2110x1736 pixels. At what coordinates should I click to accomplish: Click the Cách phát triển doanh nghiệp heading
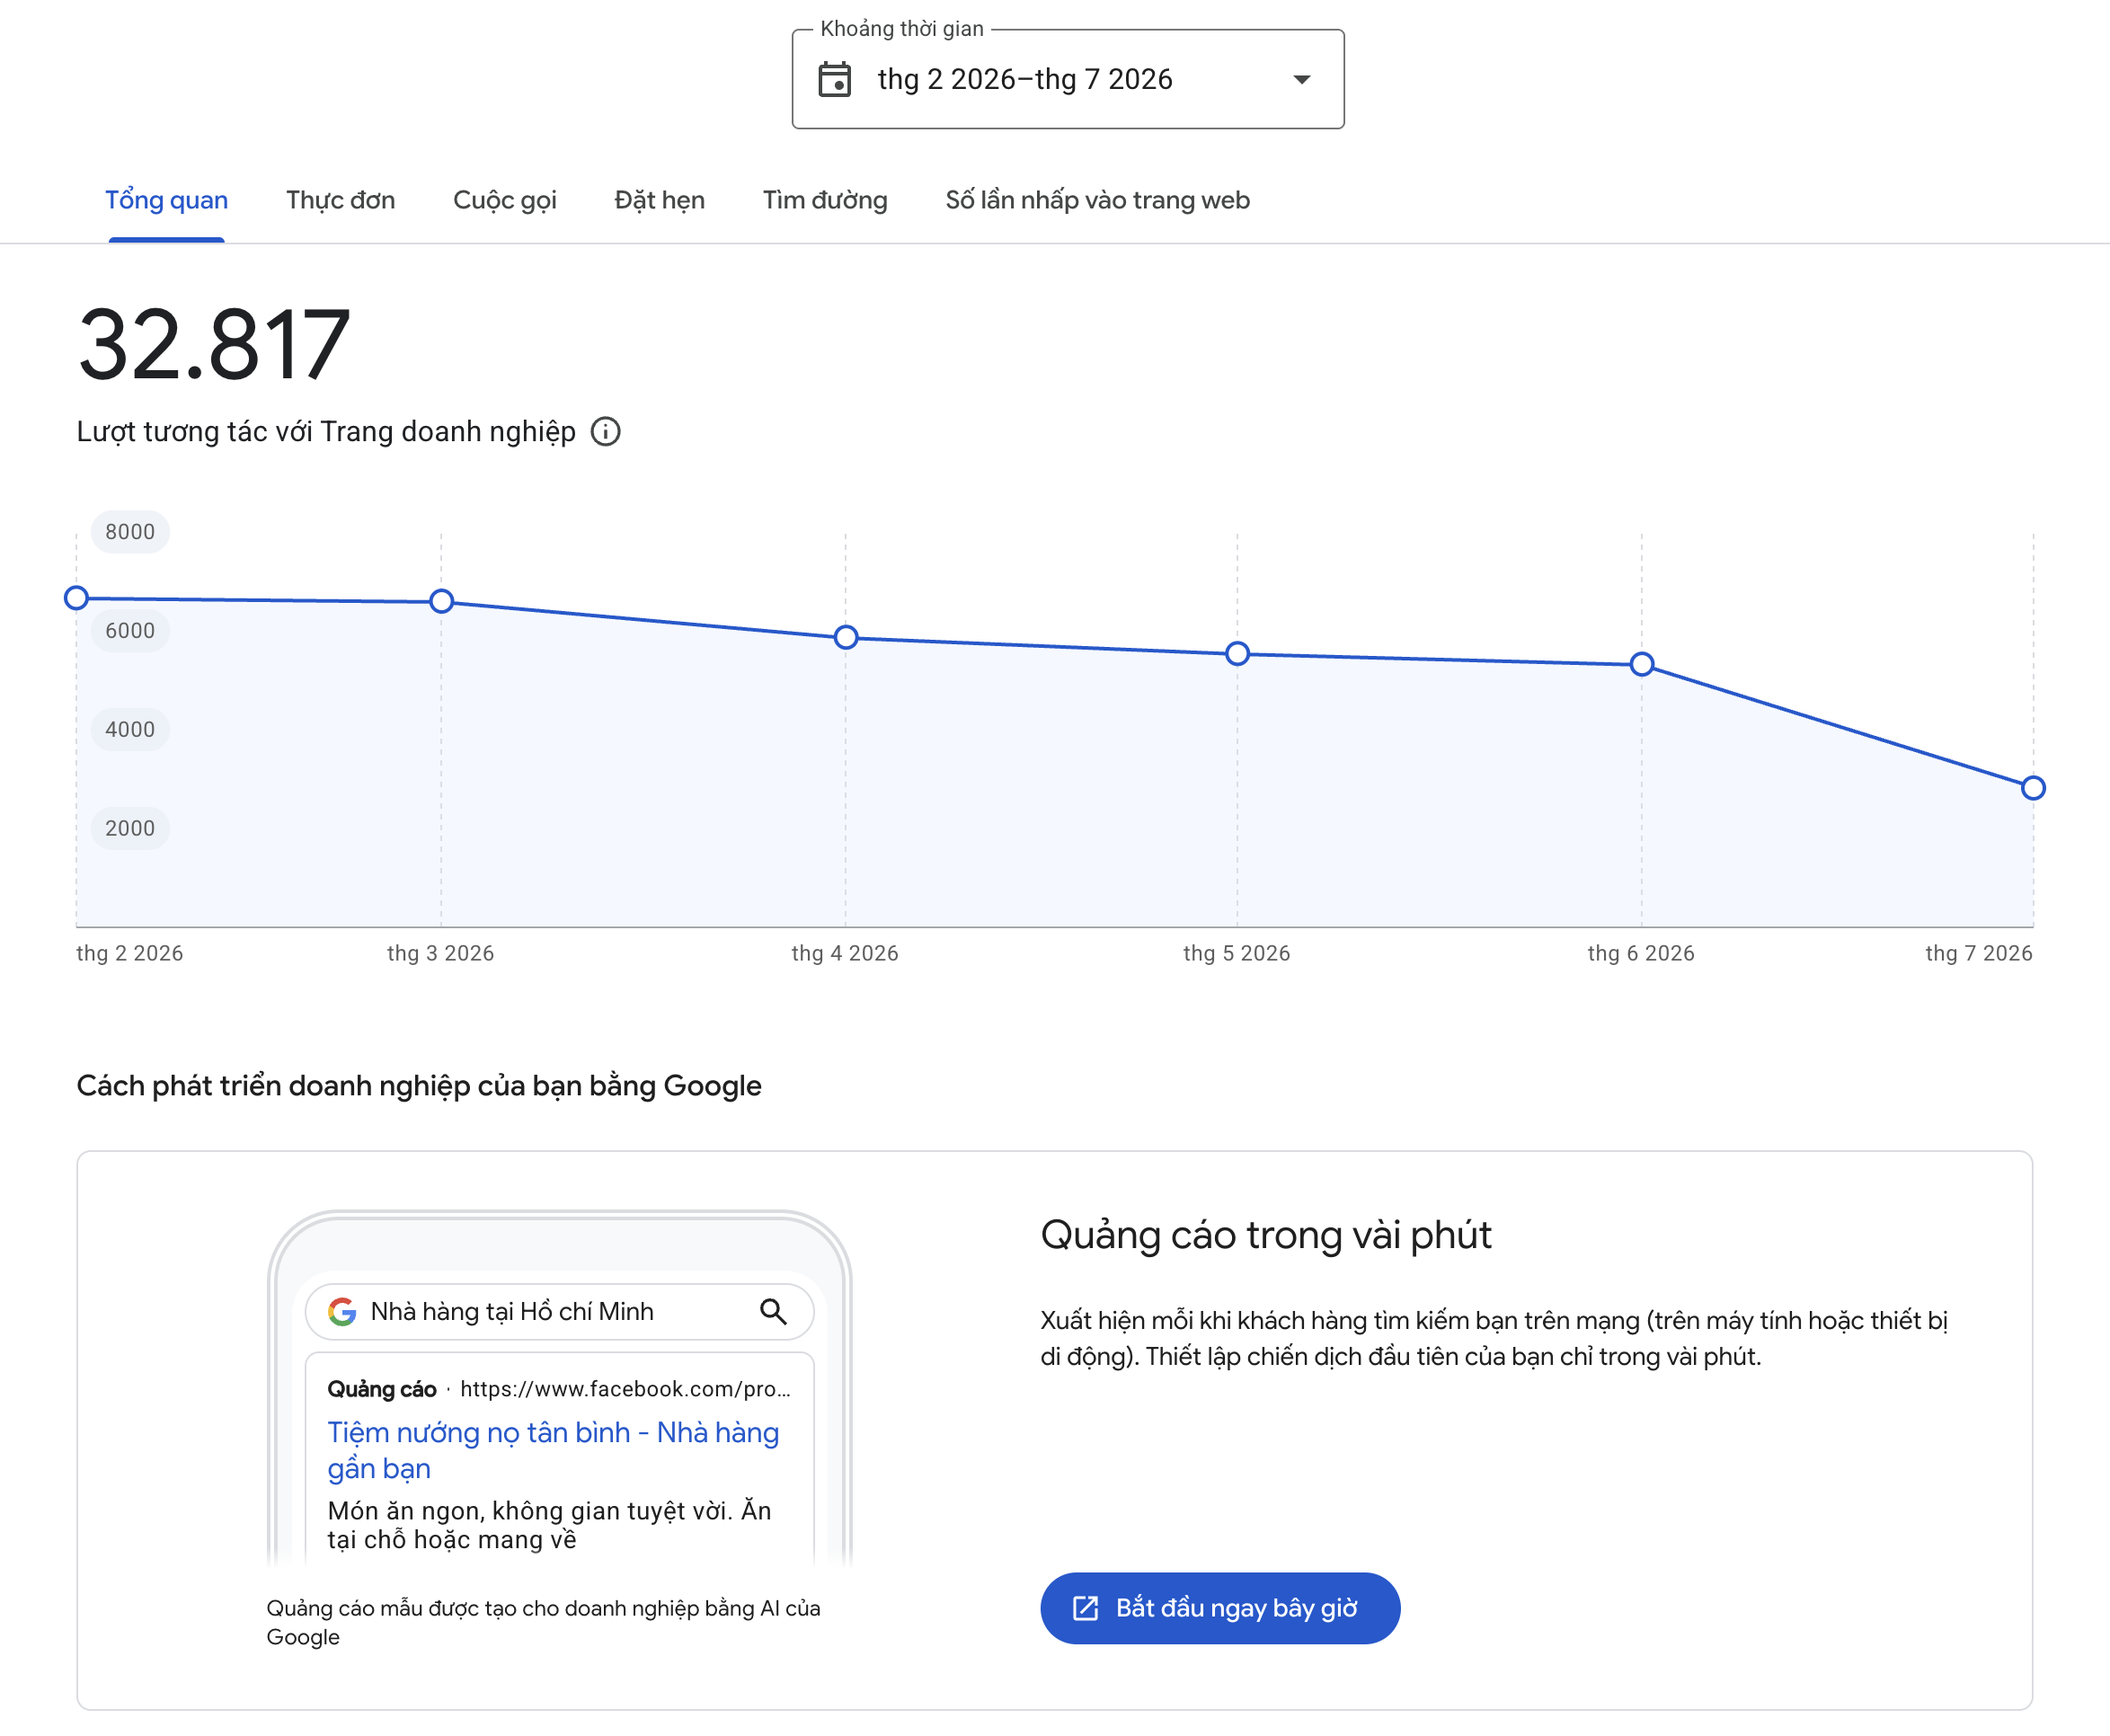tap(419, 1086)
